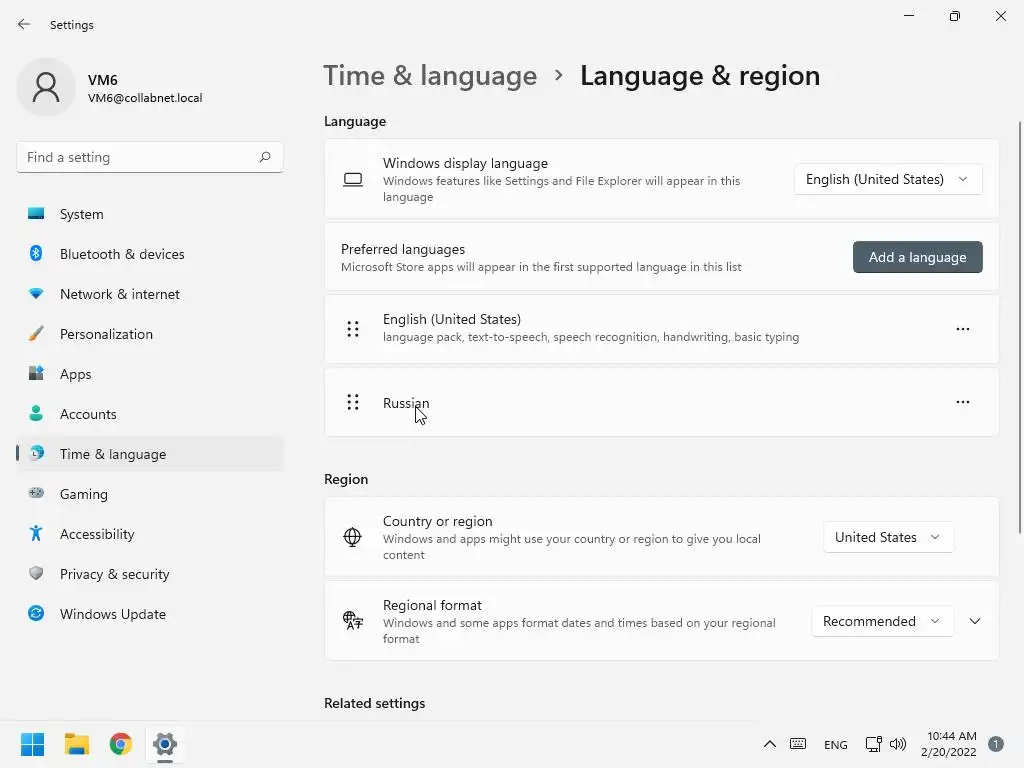The height and width of the screenshot is (768, 1024).
Task: Open File Explorer from taskbar
Action: pyautogui.click(x=76, y=744)
